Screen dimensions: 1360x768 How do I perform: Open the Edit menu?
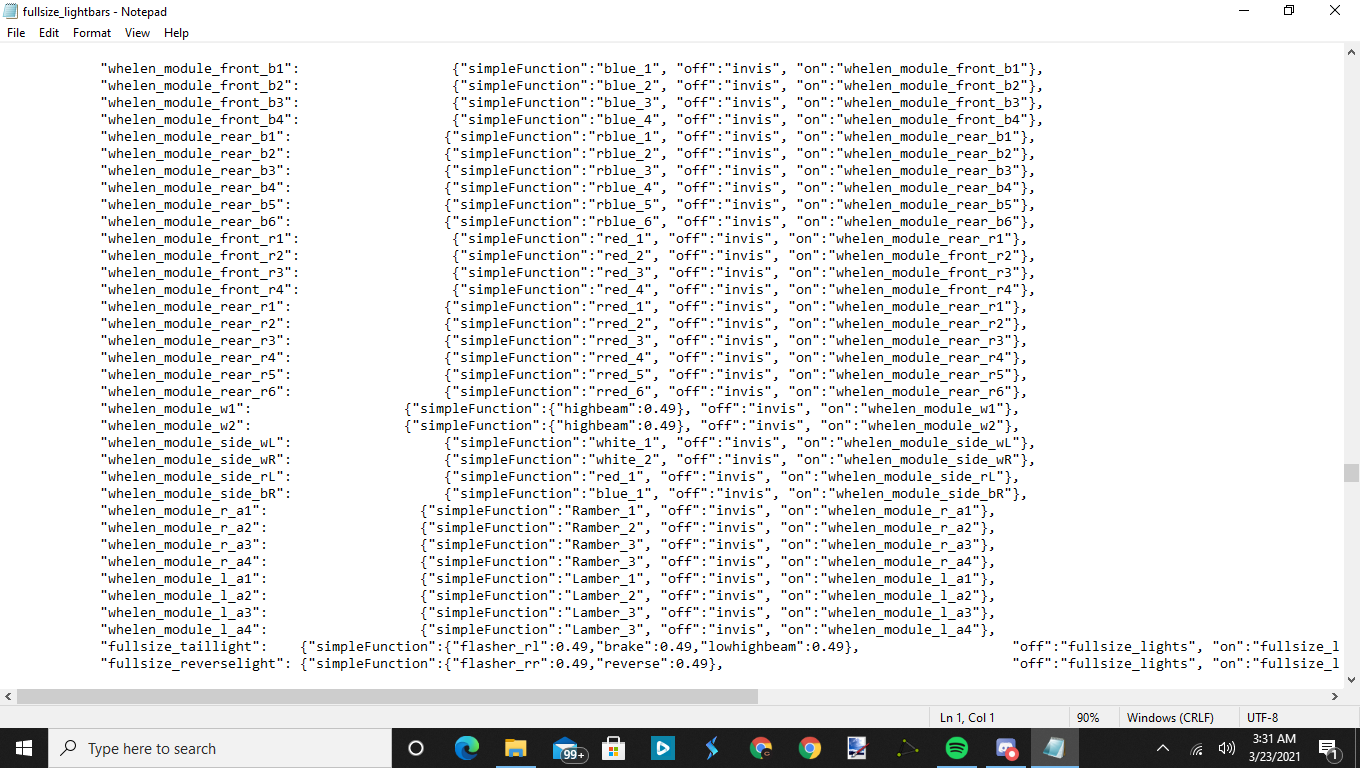[x=49, y=33]
